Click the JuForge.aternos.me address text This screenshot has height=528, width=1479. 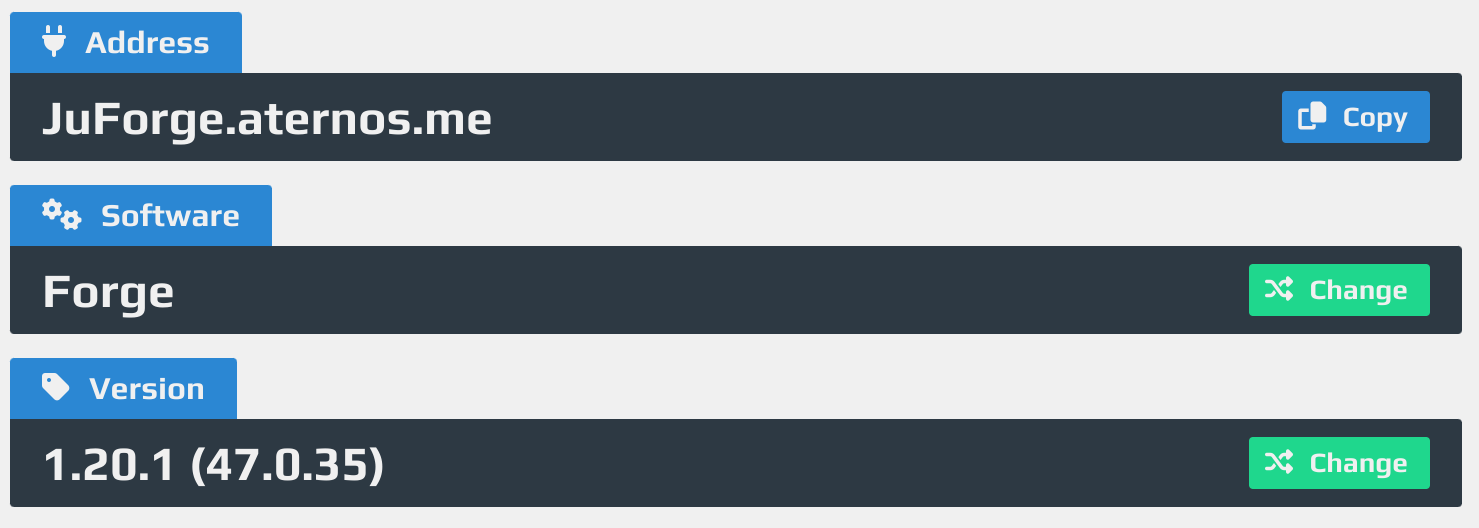[267, 120]
